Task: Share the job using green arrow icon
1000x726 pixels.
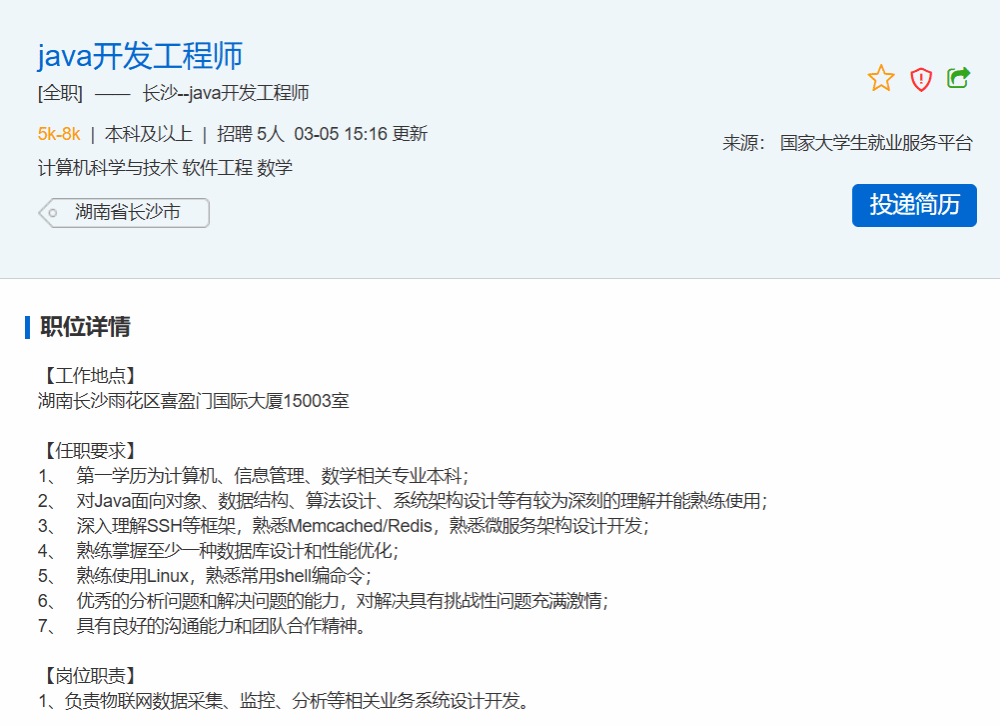Action: (x=958, y=78)
